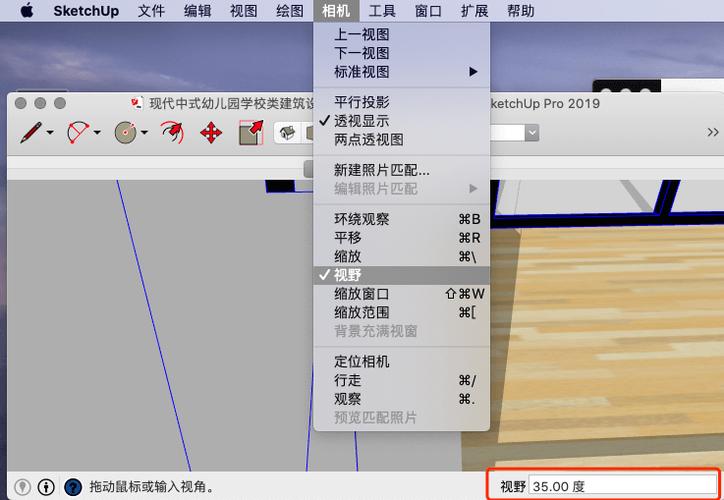724x500 pixels.
Task: Open the toolbar combo box dropdown
Action: pos(532,133)
